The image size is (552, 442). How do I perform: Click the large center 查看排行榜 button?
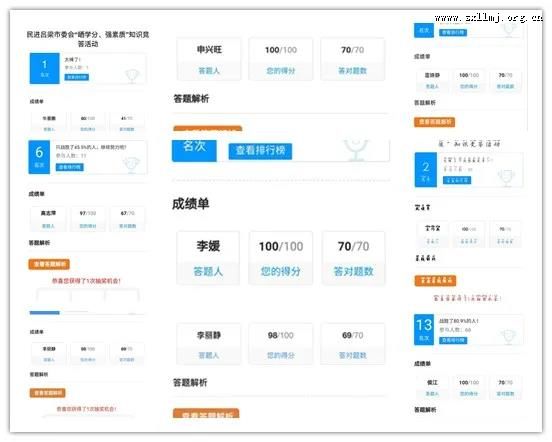coord(260,151)
